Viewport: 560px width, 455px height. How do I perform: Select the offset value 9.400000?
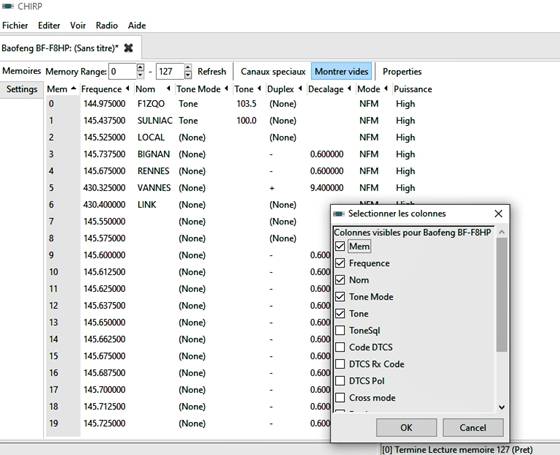[x=327, y=188]
